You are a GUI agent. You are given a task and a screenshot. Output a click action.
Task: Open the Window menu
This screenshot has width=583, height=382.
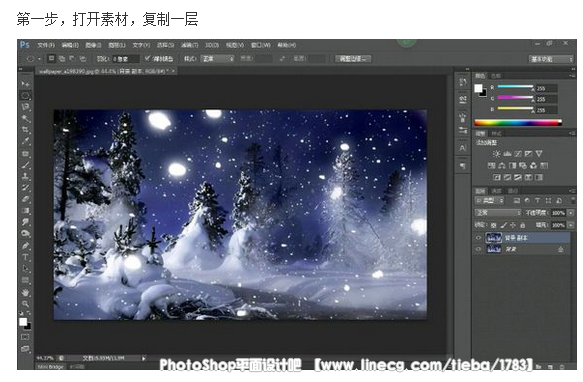coord(260,45)
